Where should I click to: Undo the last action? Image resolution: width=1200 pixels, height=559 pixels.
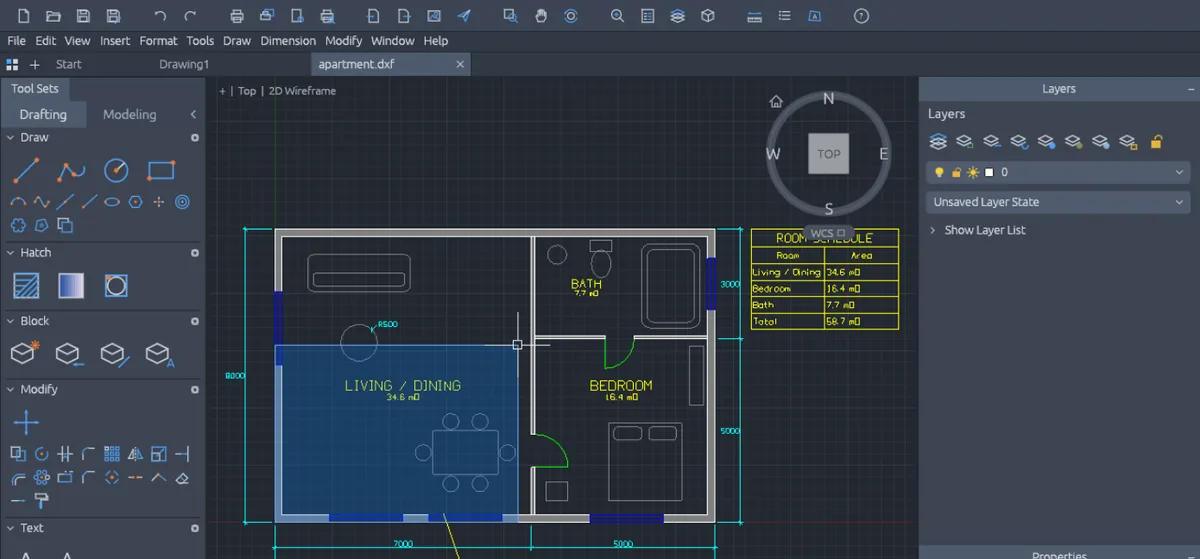[x=160, y=16]
